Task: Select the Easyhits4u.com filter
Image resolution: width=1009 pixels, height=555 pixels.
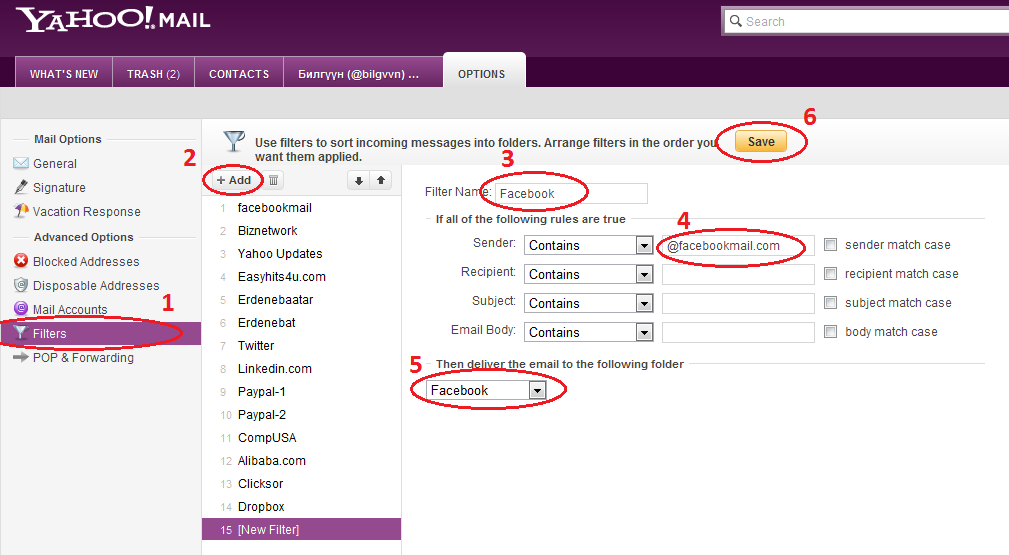Action: [301, 277]
